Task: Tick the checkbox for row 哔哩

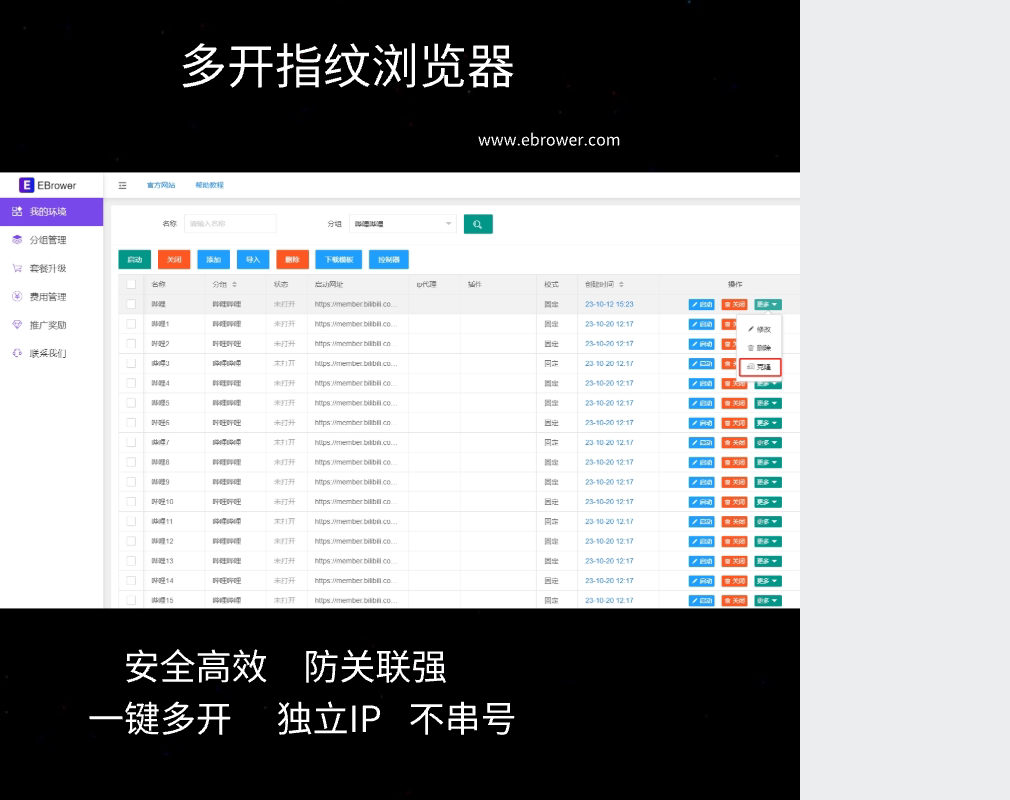Action: (131, 304)
